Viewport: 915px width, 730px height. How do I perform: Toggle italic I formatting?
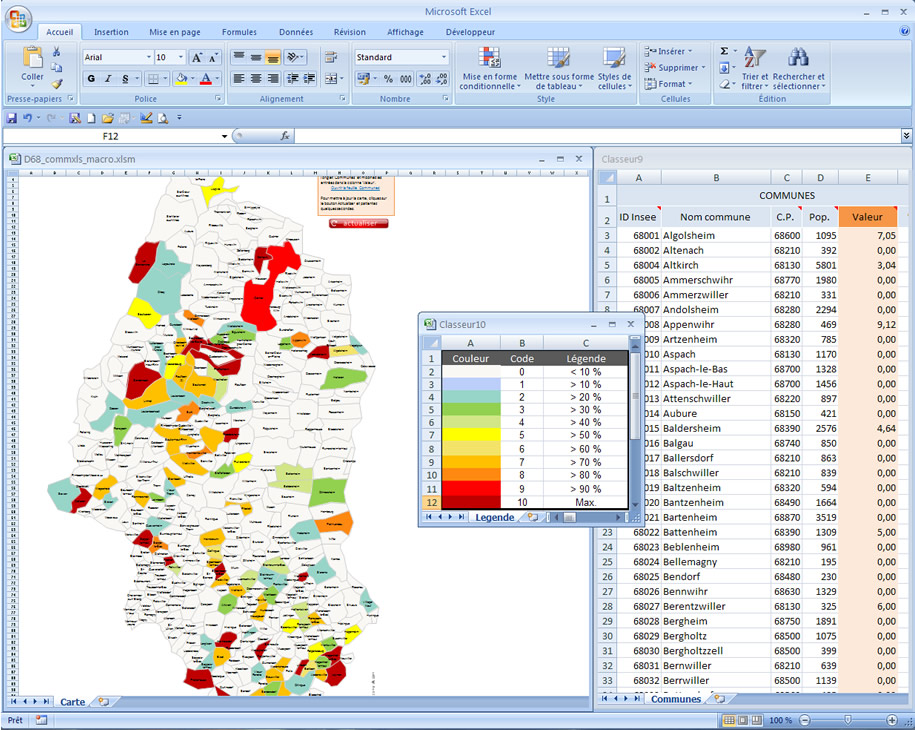[108, 78]
